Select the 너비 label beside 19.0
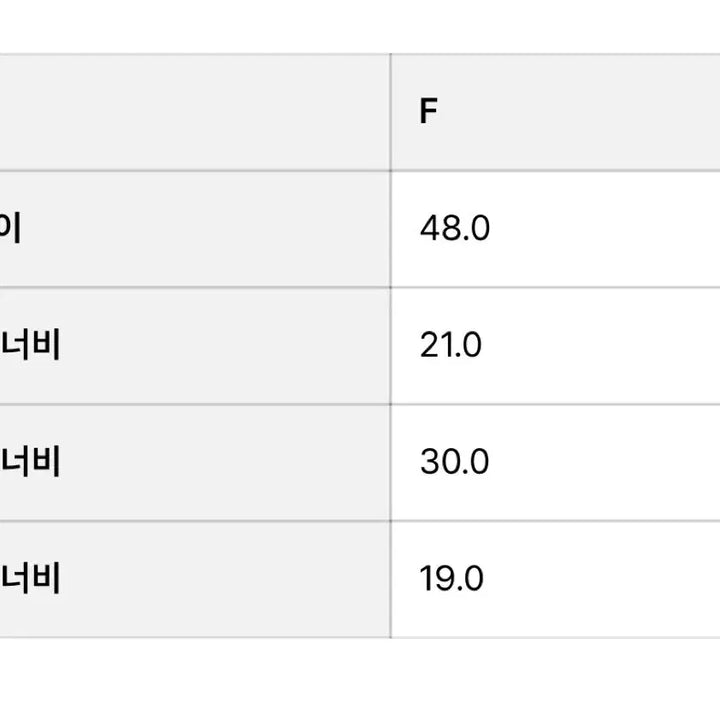720x720 pixels. pyautogui.click(x=31, y=579)
